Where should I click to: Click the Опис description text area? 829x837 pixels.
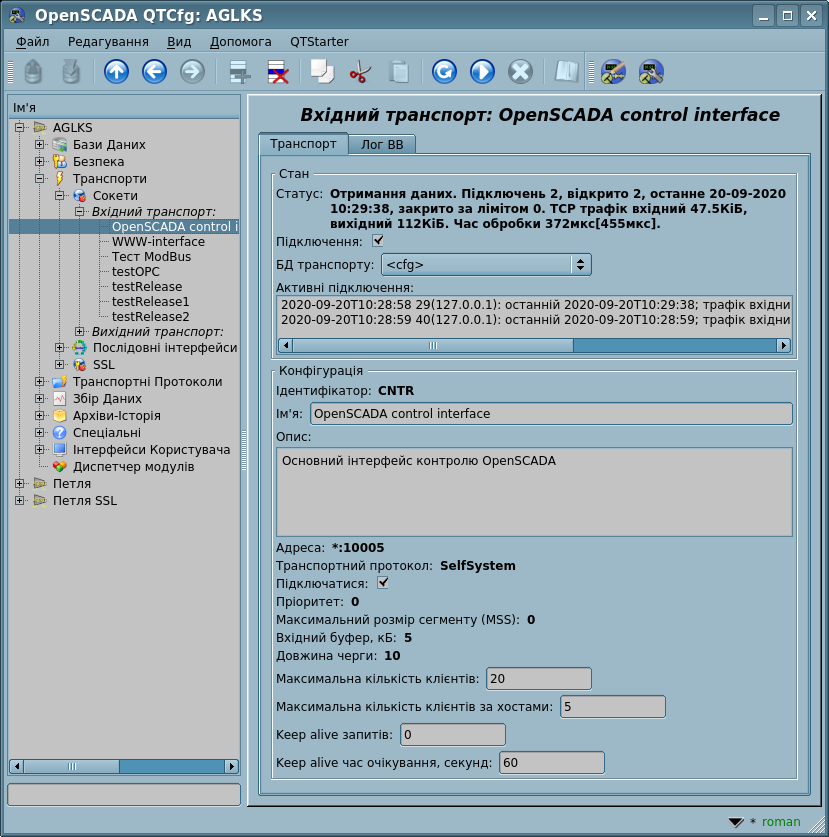click(x=534, y=492)
